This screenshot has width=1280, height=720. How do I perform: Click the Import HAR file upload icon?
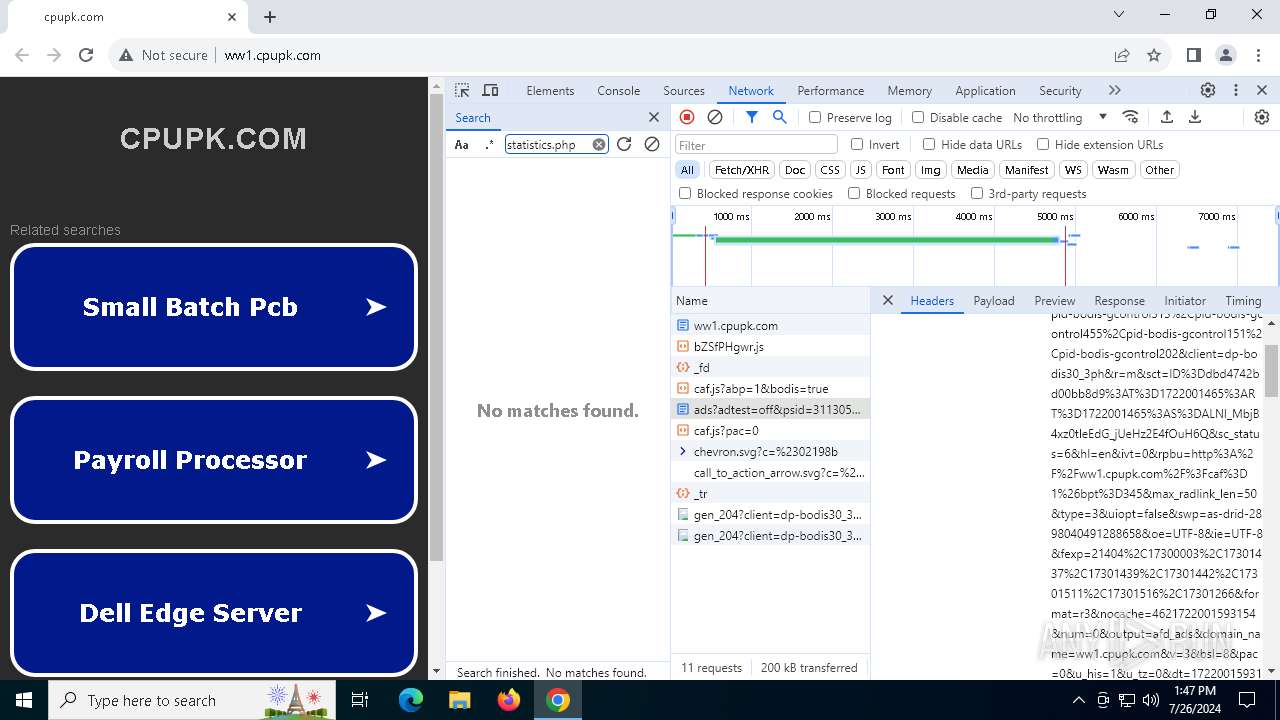pos(1166,117)
